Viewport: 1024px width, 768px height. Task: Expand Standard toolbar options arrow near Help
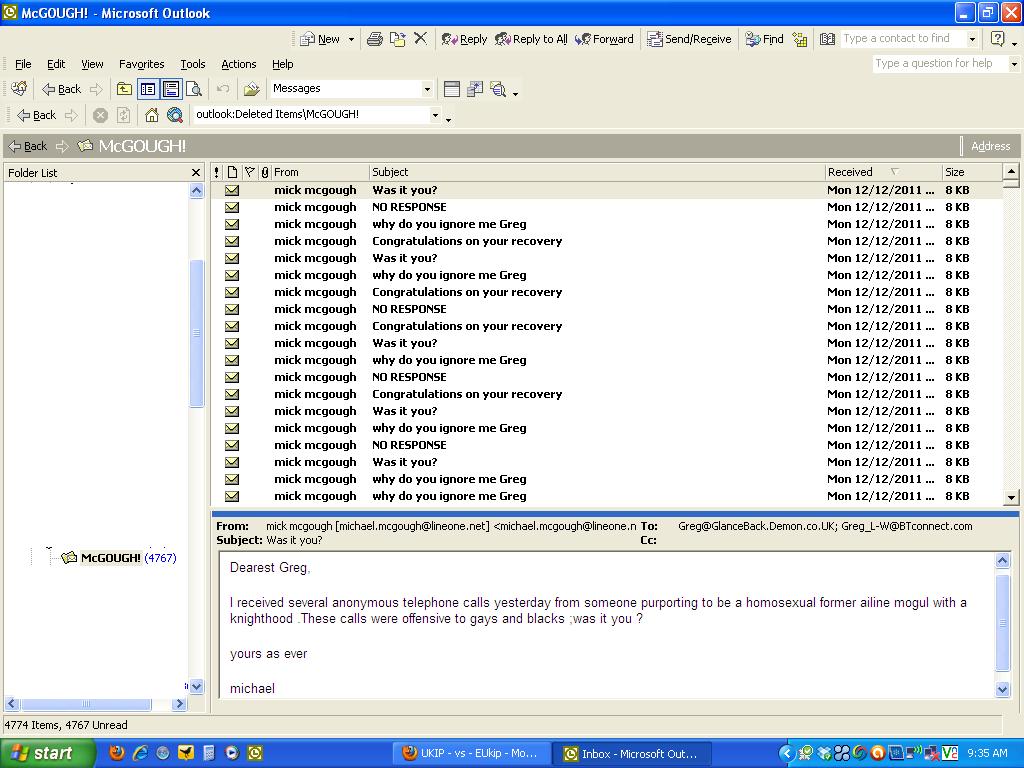click(x=1014, y=43)
